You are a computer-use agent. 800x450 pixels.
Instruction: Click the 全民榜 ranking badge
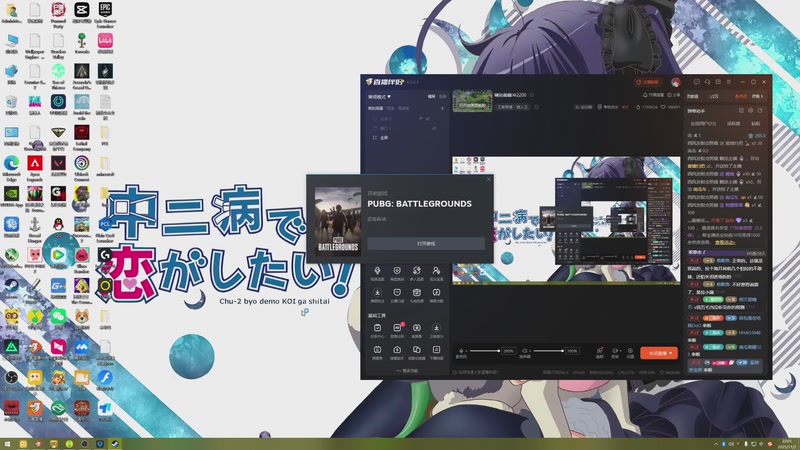[x=584, y=107]
